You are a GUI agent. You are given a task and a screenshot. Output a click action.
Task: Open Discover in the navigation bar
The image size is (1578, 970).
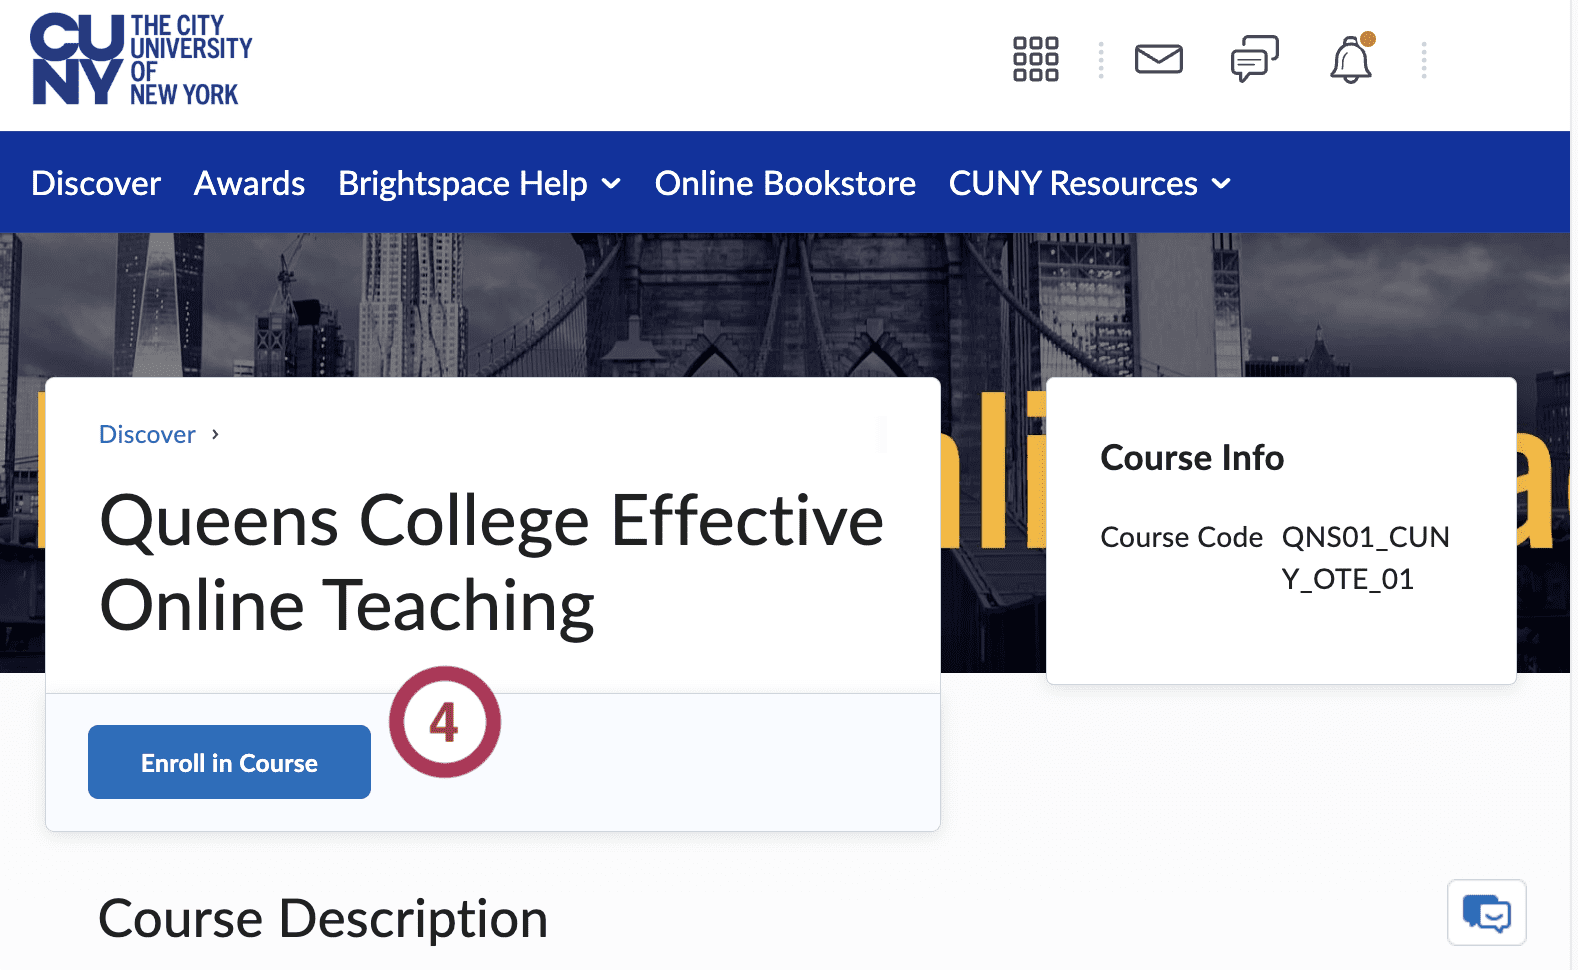96,183
